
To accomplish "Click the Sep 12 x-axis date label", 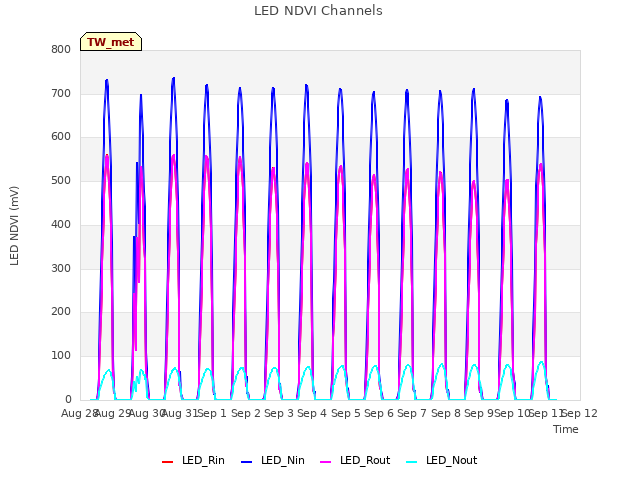I will [580, 413].
